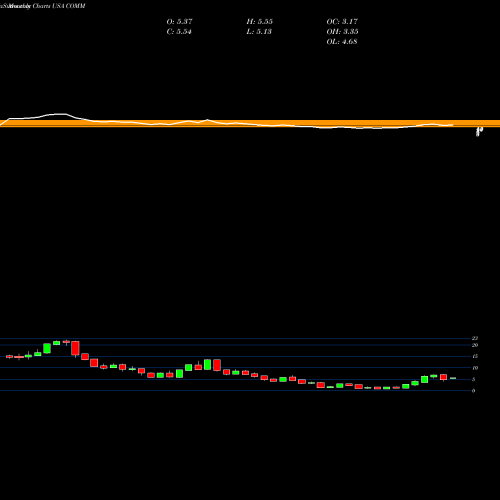Click the "Charts USA COMM" chart title
Viewport: 500px width, 500px height.
coord(59,6)
